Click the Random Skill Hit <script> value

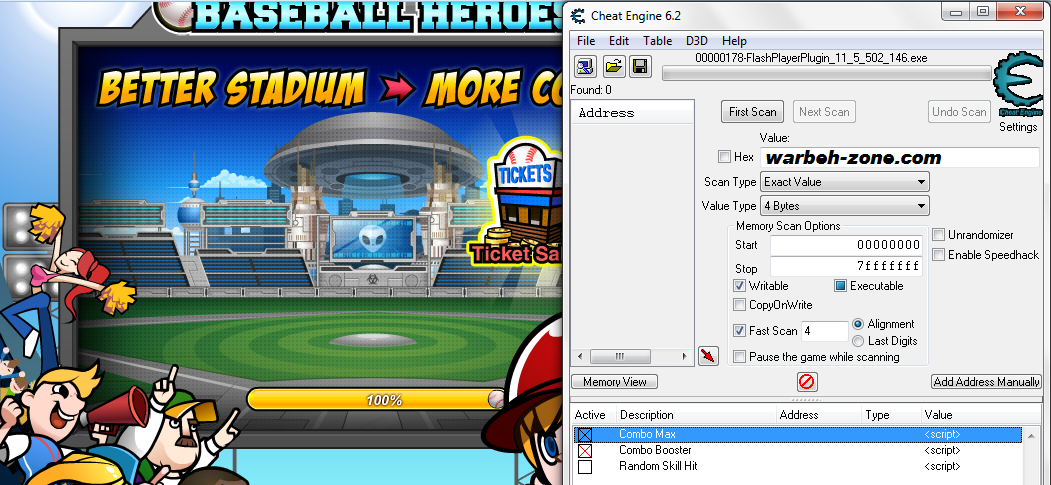pos(942,466)
